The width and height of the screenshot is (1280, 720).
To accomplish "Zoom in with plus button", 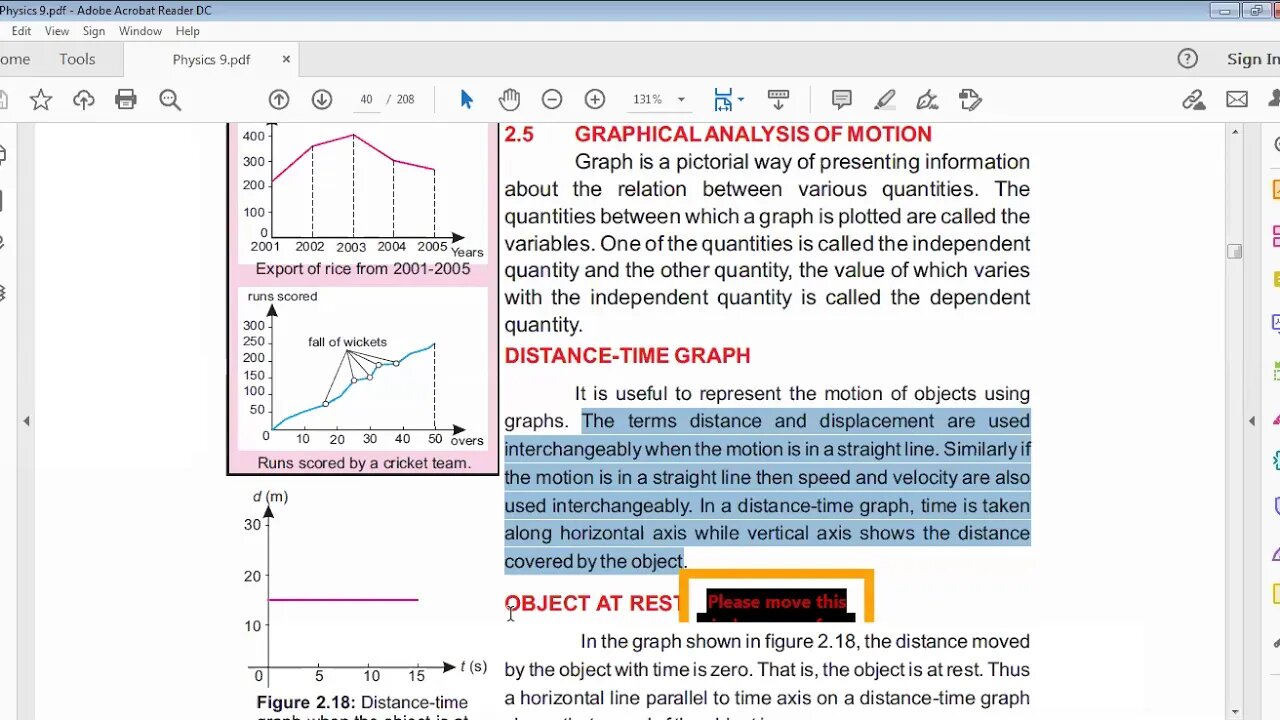I will tap(595, 99).
